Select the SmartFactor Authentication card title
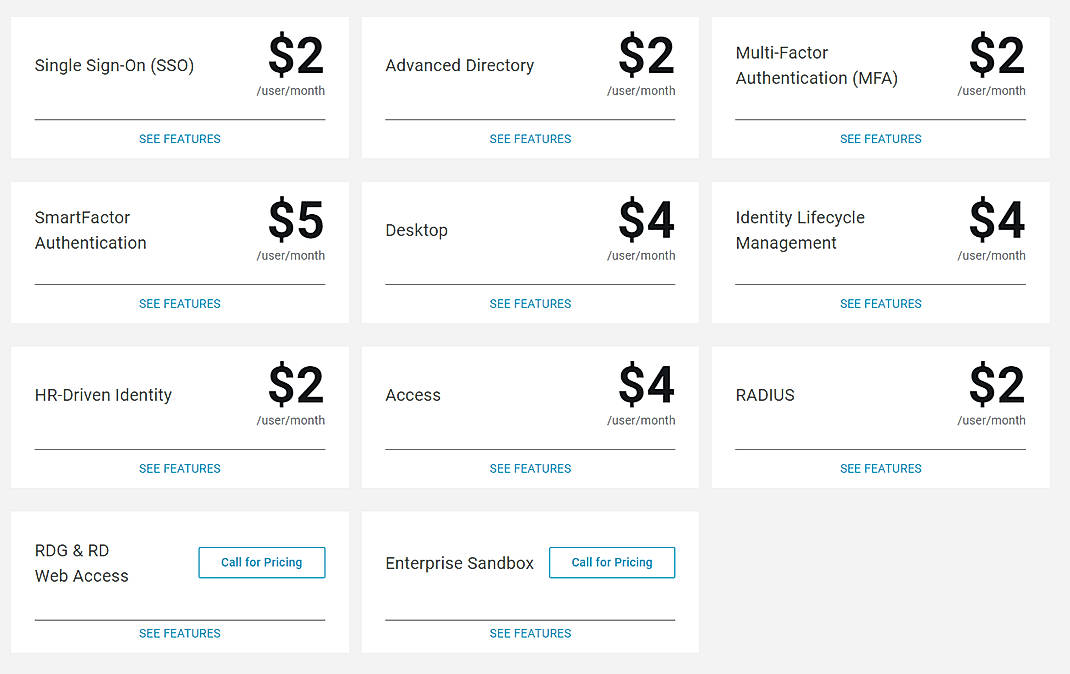Screen dimensions: 1070x674 click(90, 230)
